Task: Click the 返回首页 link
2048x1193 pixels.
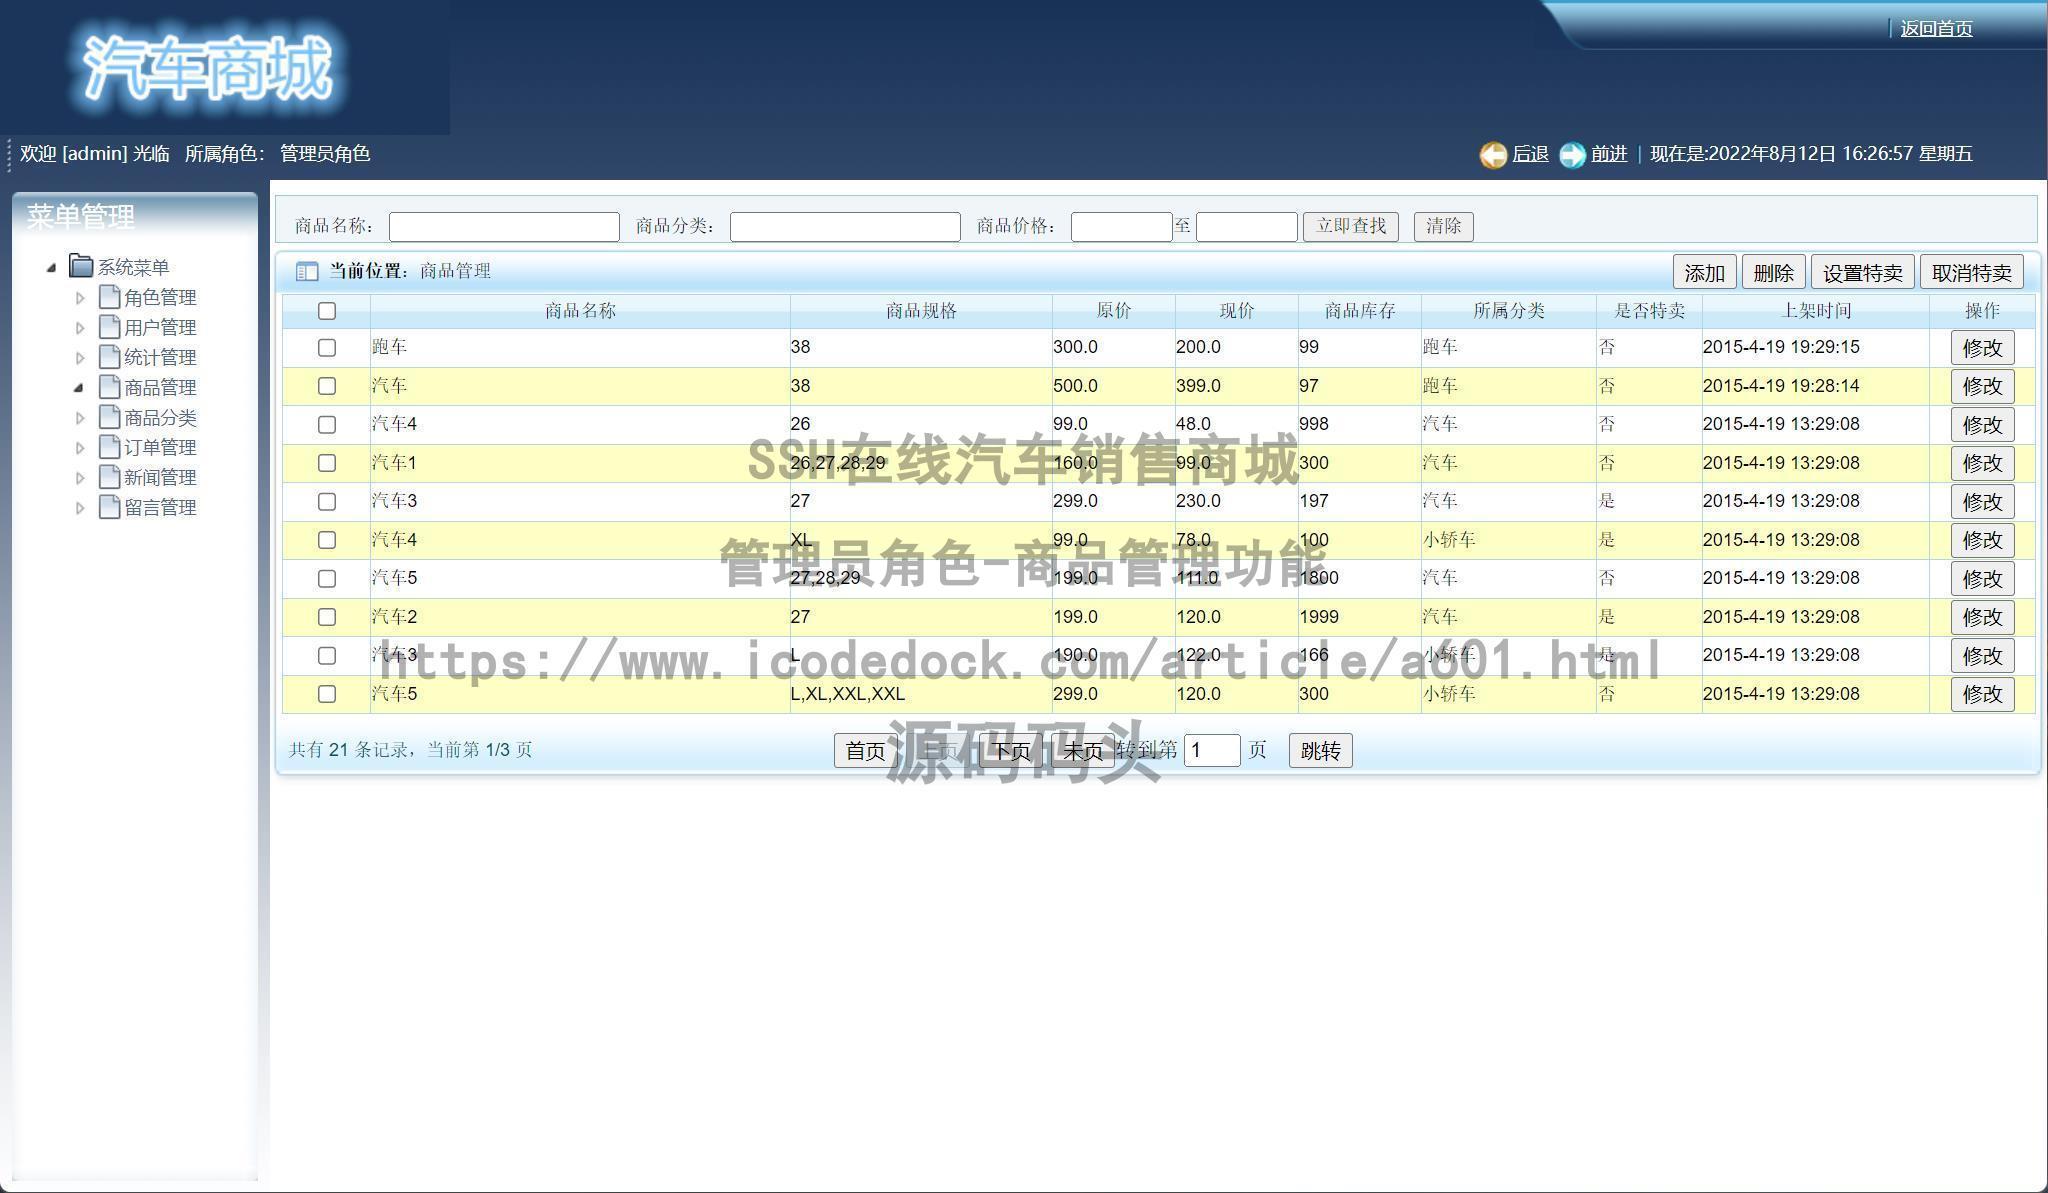Action: pos(1936,29)
